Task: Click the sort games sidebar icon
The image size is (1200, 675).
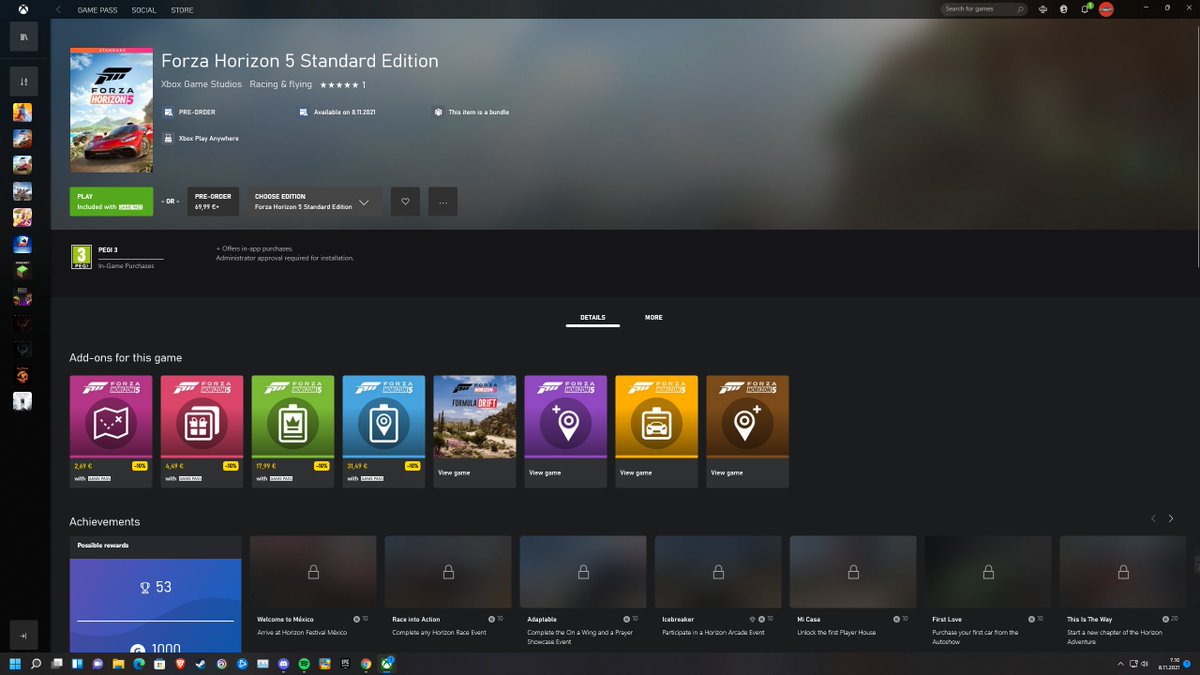Action: point(23,82)
